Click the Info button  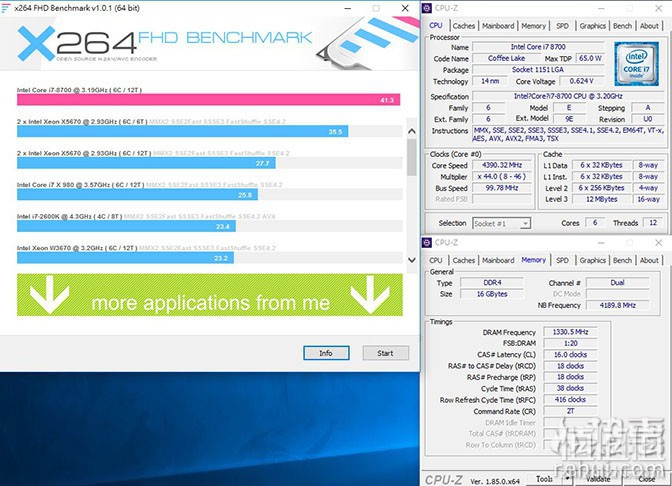click(326, 353)
